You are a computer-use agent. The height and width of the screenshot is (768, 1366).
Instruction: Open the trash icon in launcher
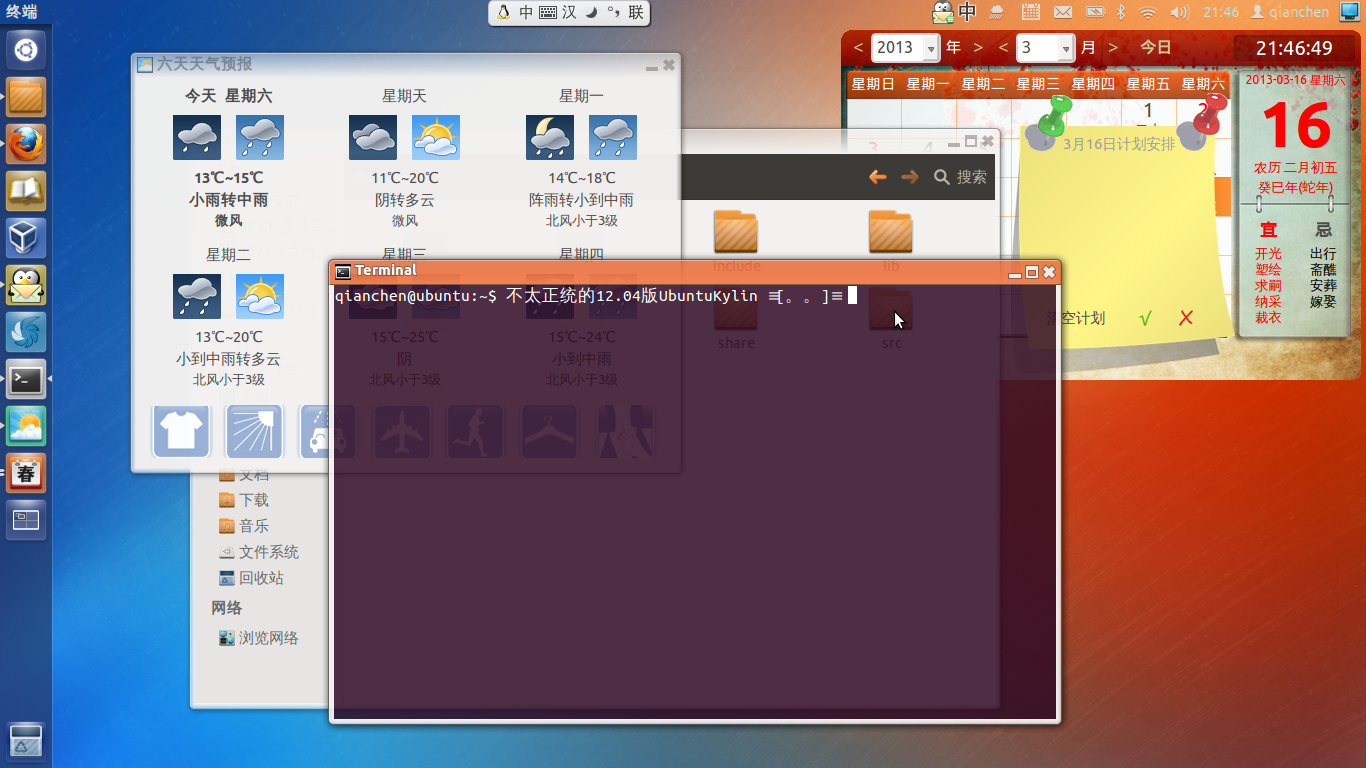(26, 739)
